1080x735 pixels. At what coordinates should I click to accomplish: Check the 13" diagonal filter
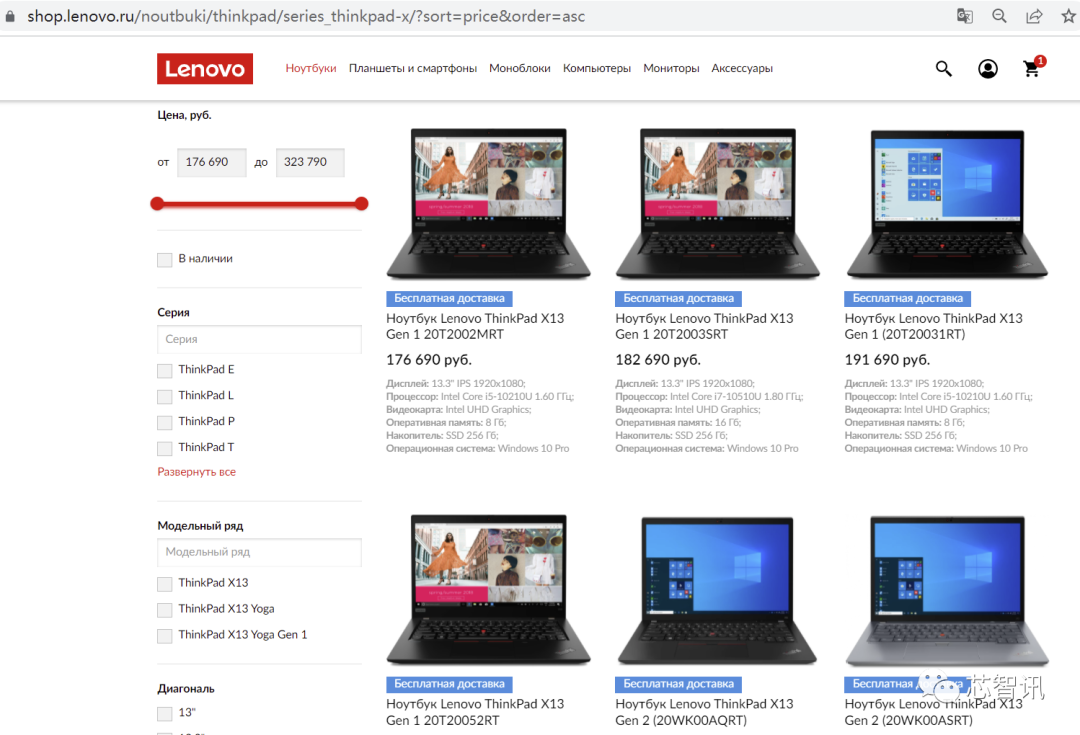[x=165, y=714]
